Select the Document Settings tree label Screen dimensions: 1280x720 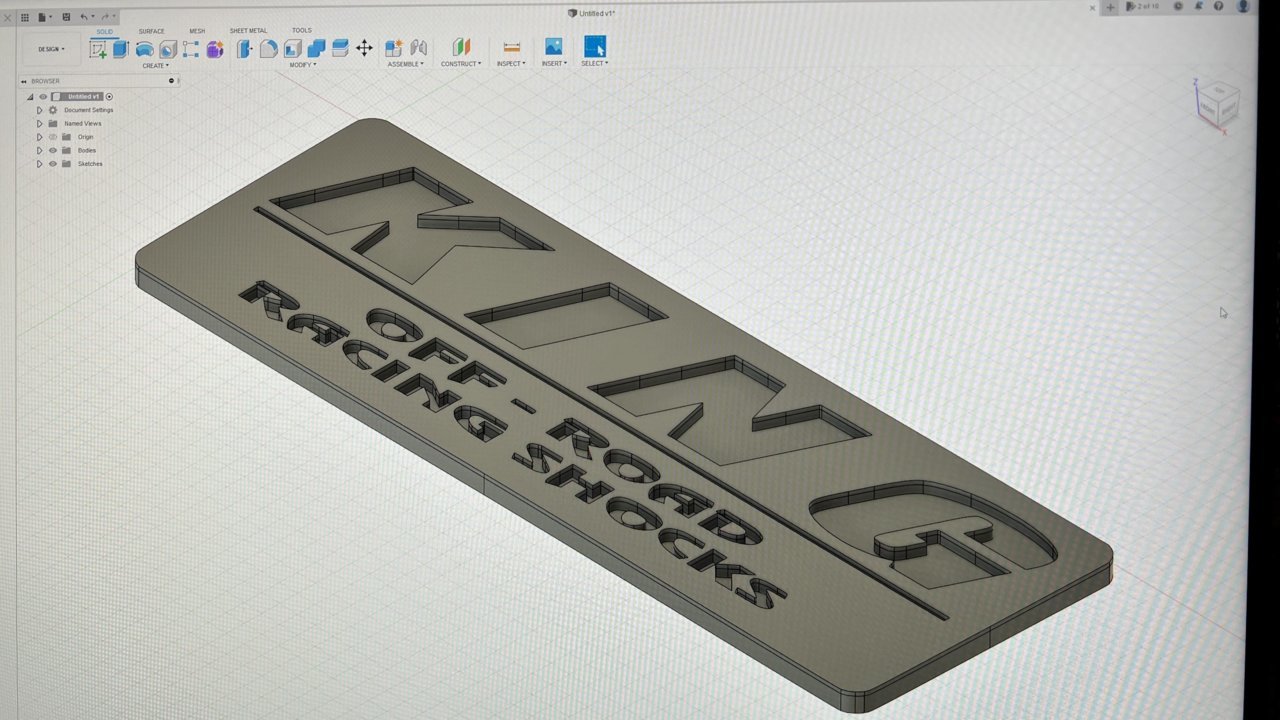(x=89, y=110)
